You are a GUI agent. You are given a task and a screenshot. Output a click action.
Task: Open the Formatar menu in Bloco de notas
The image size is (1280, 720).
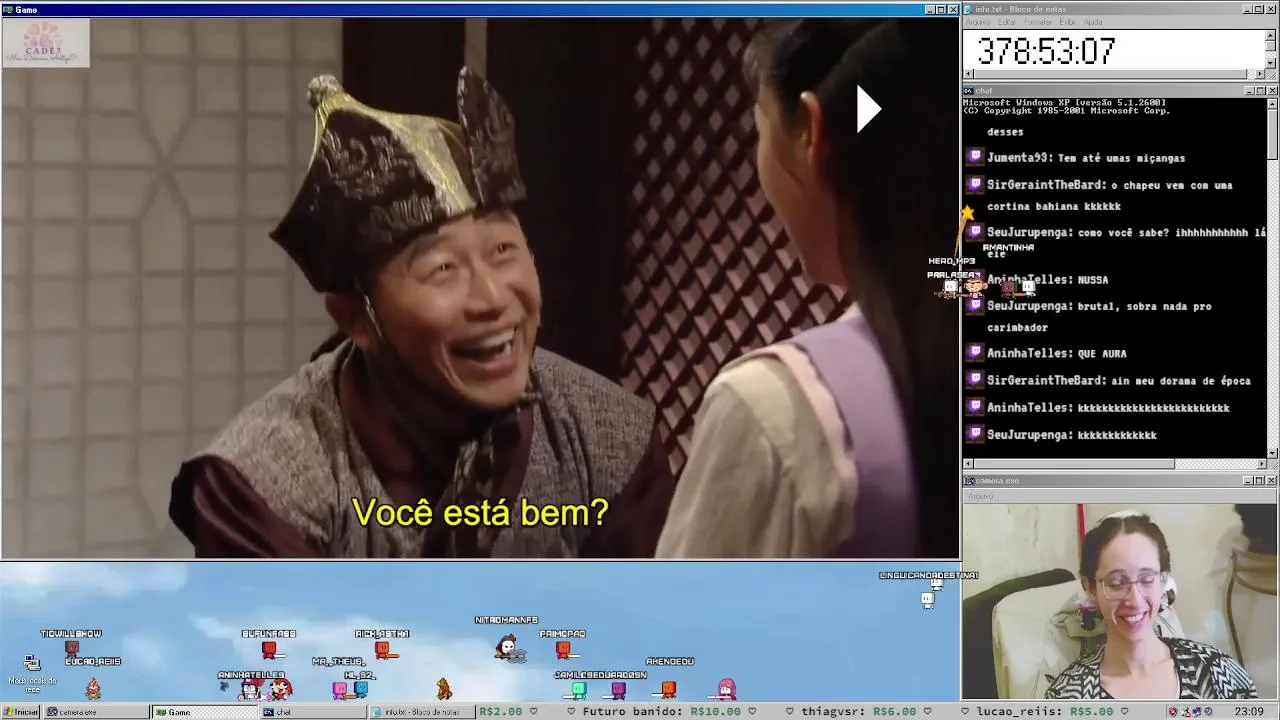[1038, 22]
